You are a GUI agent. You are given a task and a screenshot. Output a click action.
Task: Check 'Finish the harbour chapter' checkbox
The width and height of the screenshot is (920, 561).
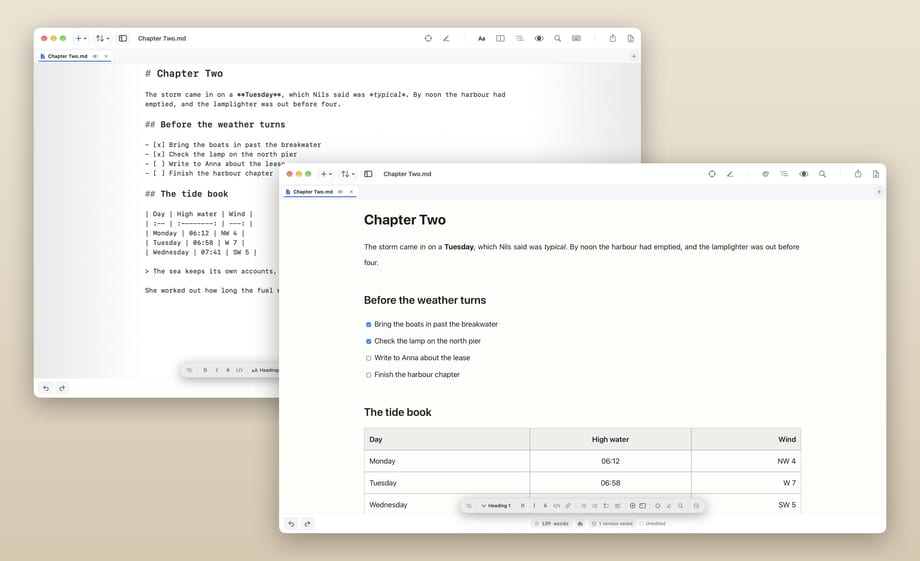(368, 375)
